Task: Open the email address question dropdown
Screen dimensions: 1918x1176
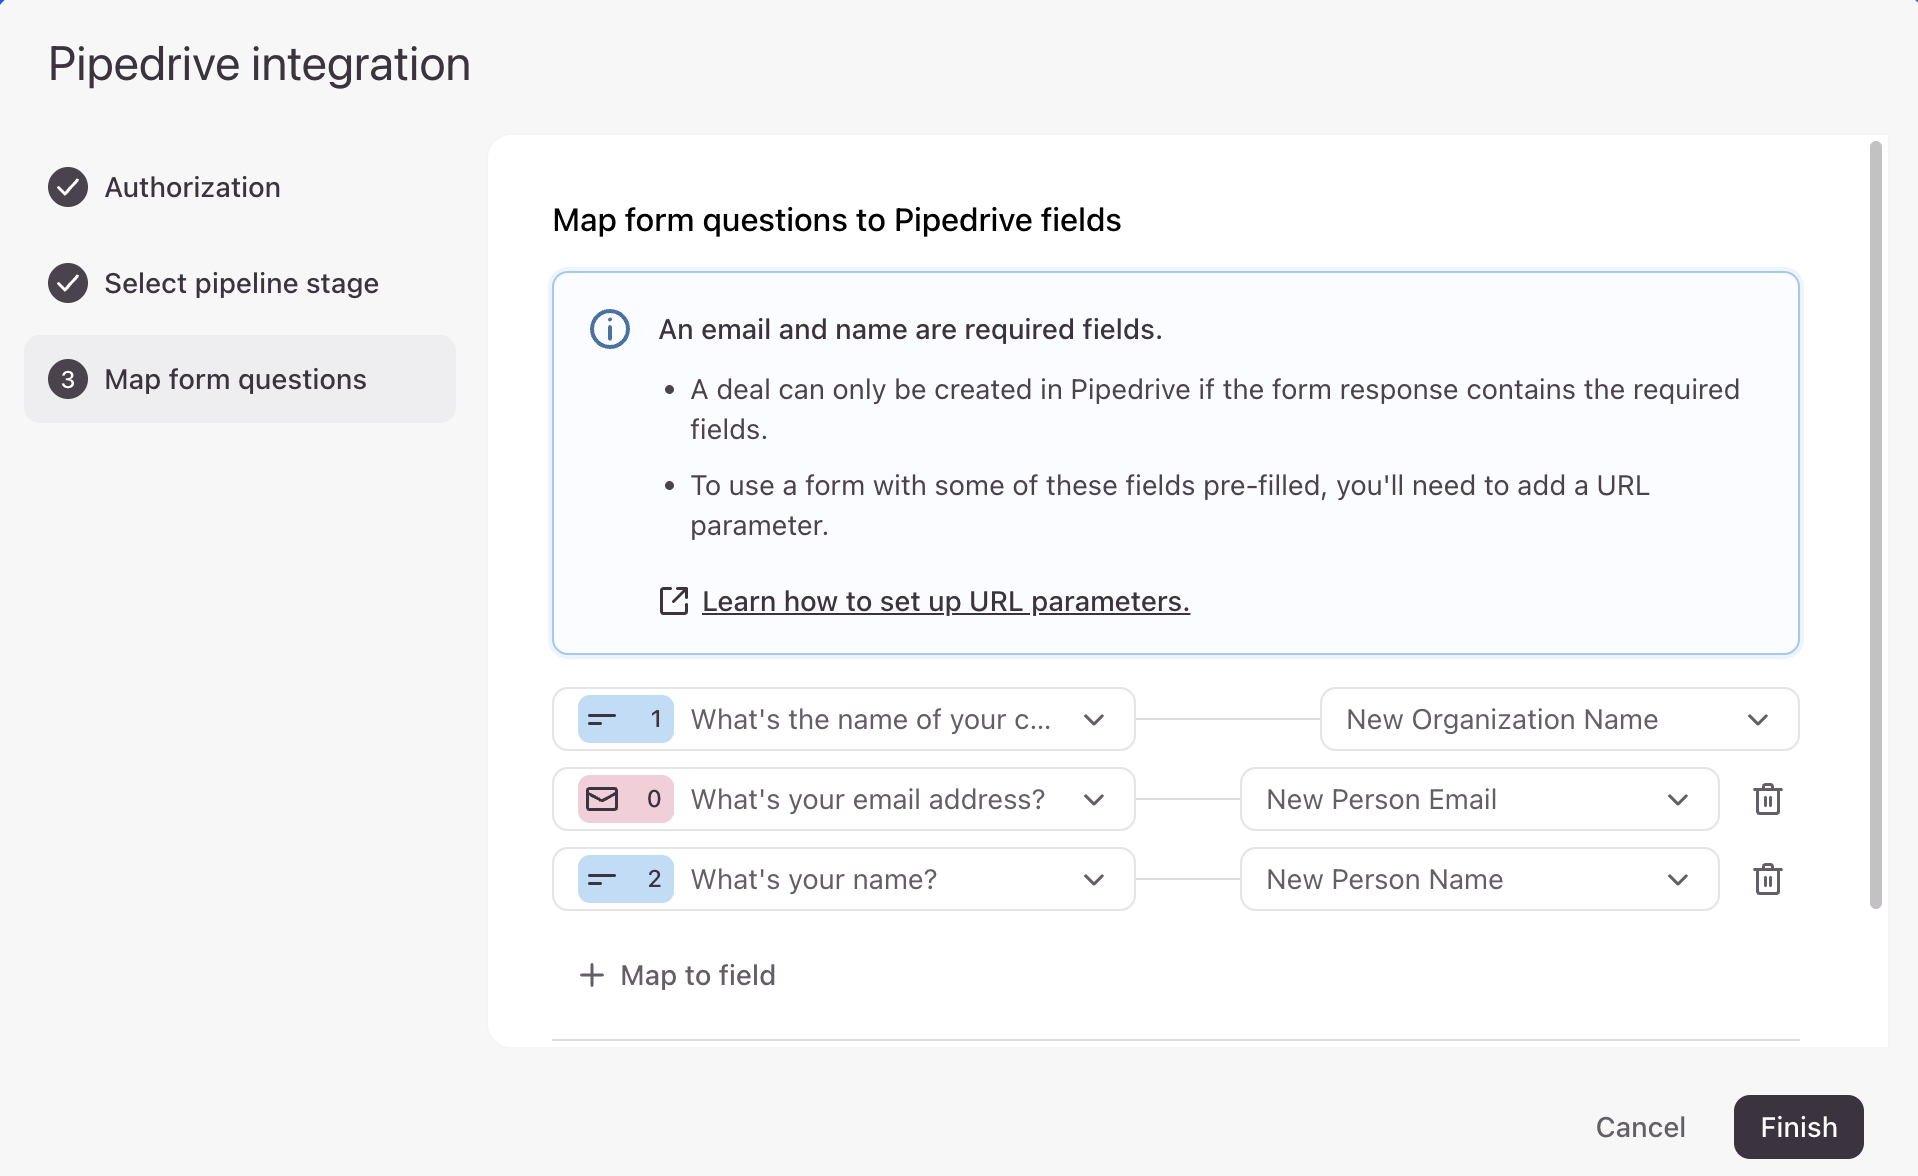Action: pyautogui.click(x=844, y=799)
